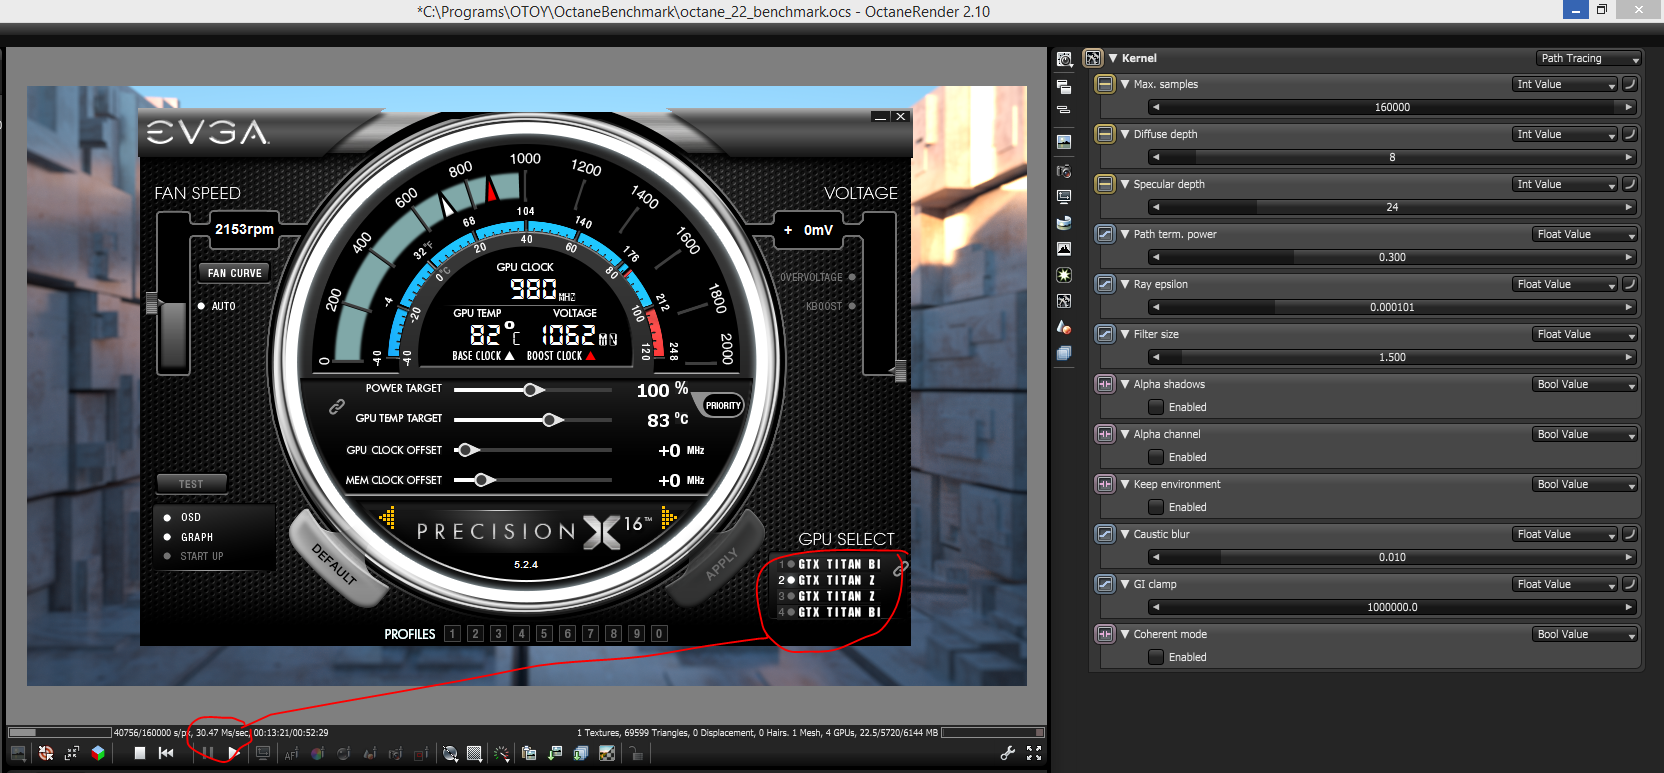Click the TEST button in EVGA Precision
Screen dimensions: 1664x773
[x=191, y=484]
